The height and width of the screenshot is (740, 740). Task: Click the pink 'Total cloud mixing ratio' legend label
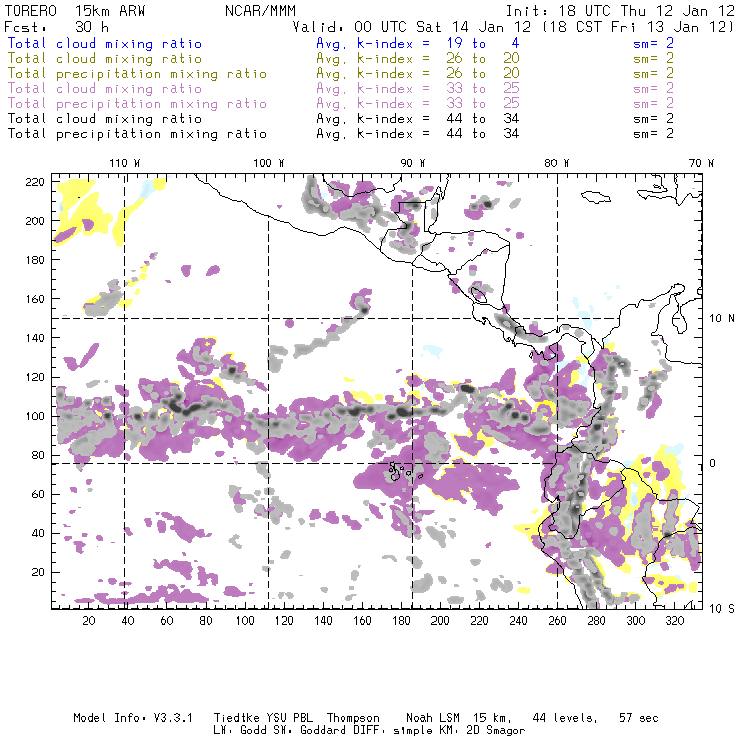tap(105, 89)
